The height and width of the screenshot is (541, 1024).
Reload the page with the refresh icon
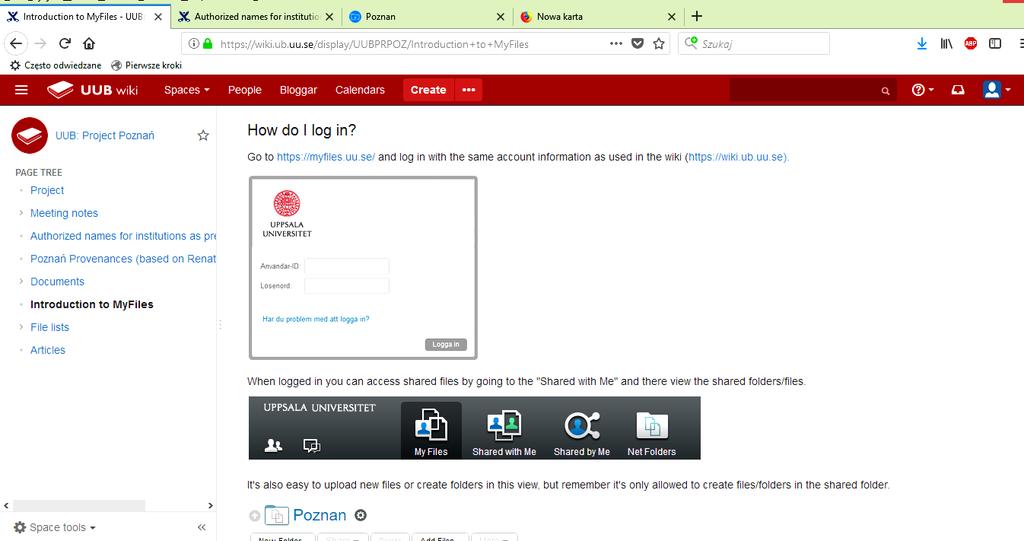65,44
